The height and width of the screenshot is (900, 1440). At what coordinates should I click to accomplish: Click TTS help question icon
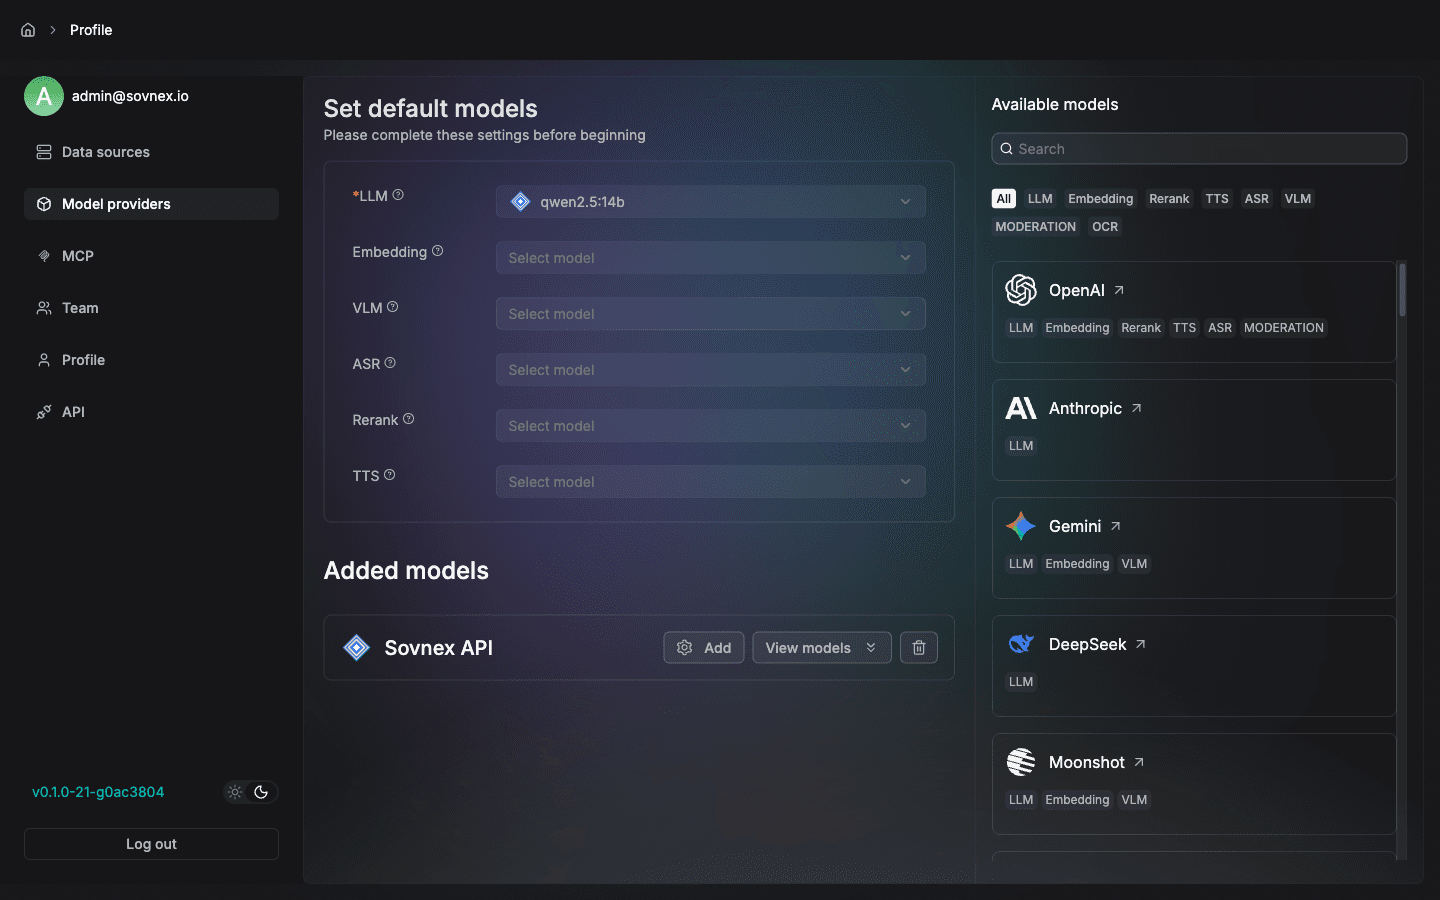click(x=390, y=475)
